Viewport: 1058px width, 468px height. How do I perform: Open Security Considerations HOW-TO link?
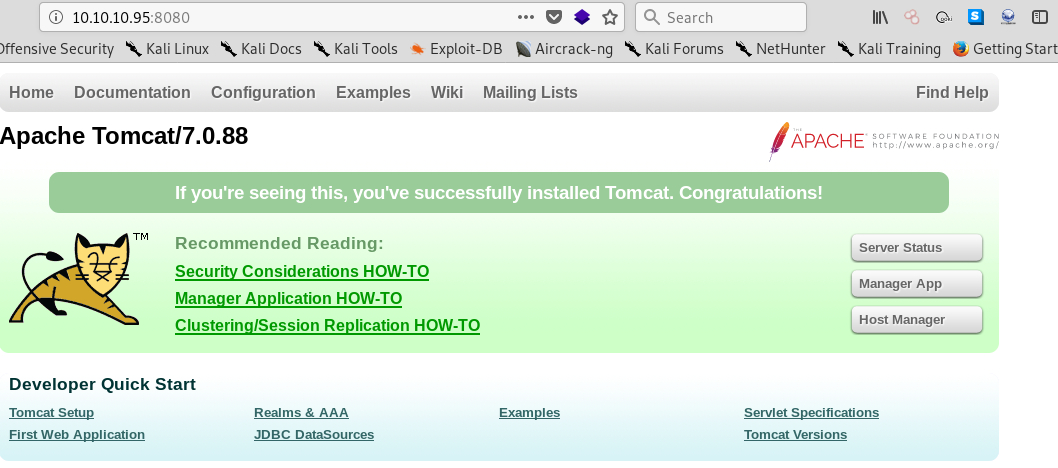click(x=302, y=271)
